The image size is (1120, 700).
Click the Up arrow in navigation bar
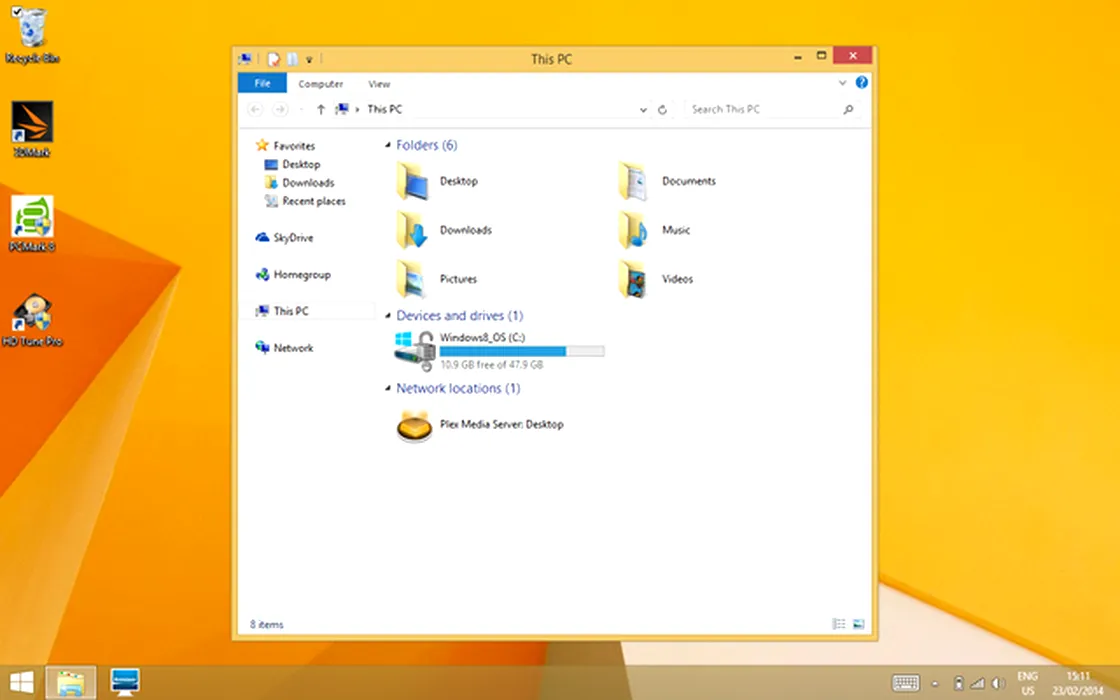pyautogui.click(x=321, y=109)
